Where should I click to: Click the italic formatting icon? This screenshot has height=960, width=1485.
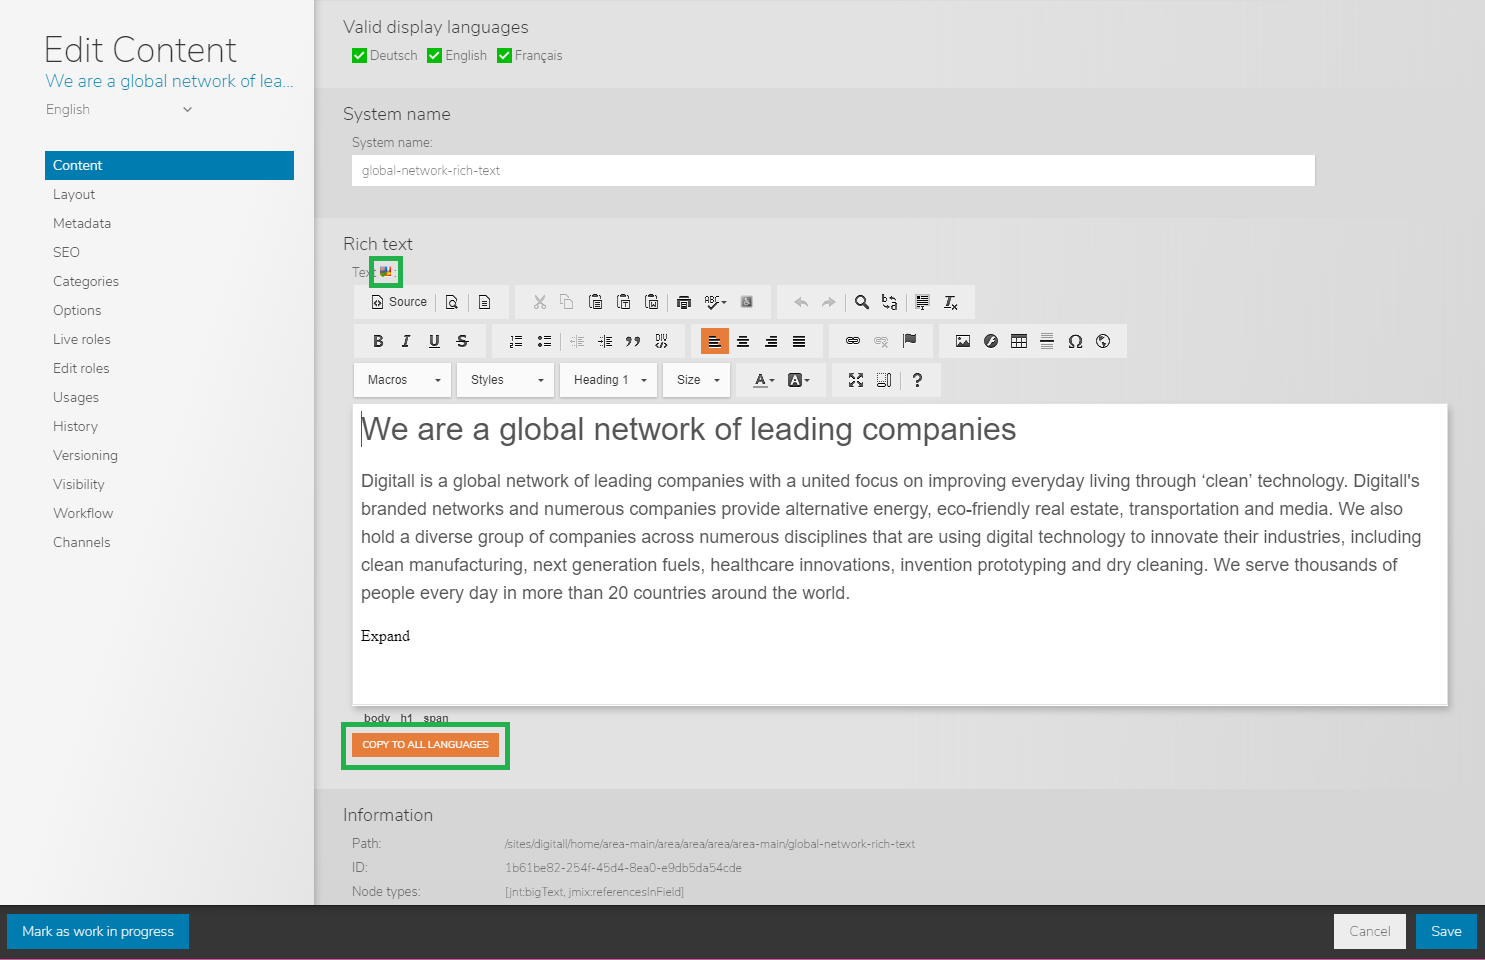[x=406, y=341]
